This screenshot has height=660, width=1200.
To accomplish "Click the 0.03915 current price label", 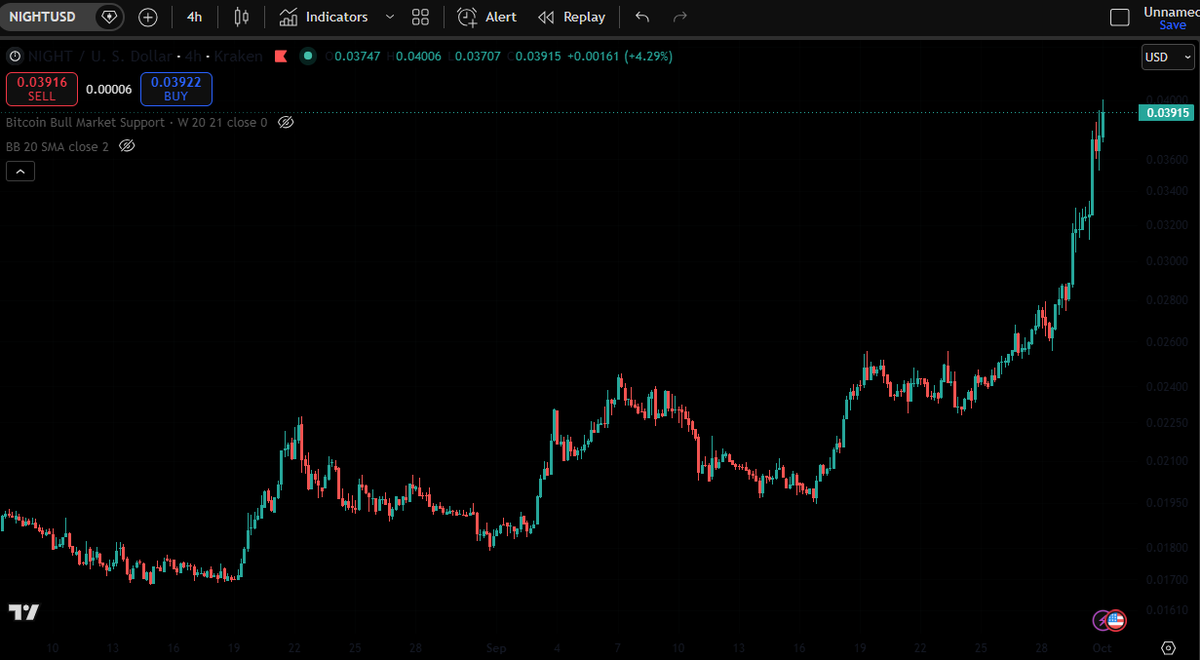I will pos(1166,112).
